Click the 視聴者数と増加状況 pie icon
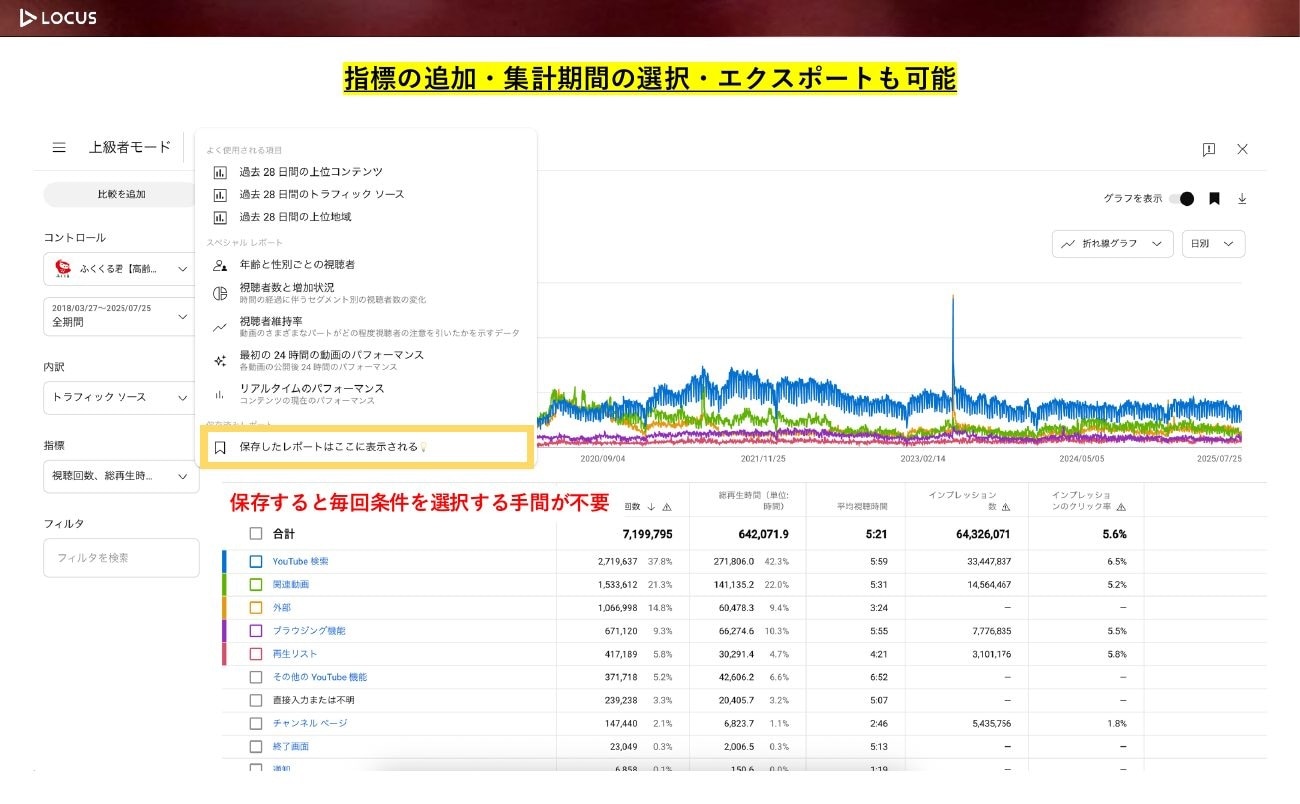Screen dimensions: 1300x804 [x=220, y=293]
